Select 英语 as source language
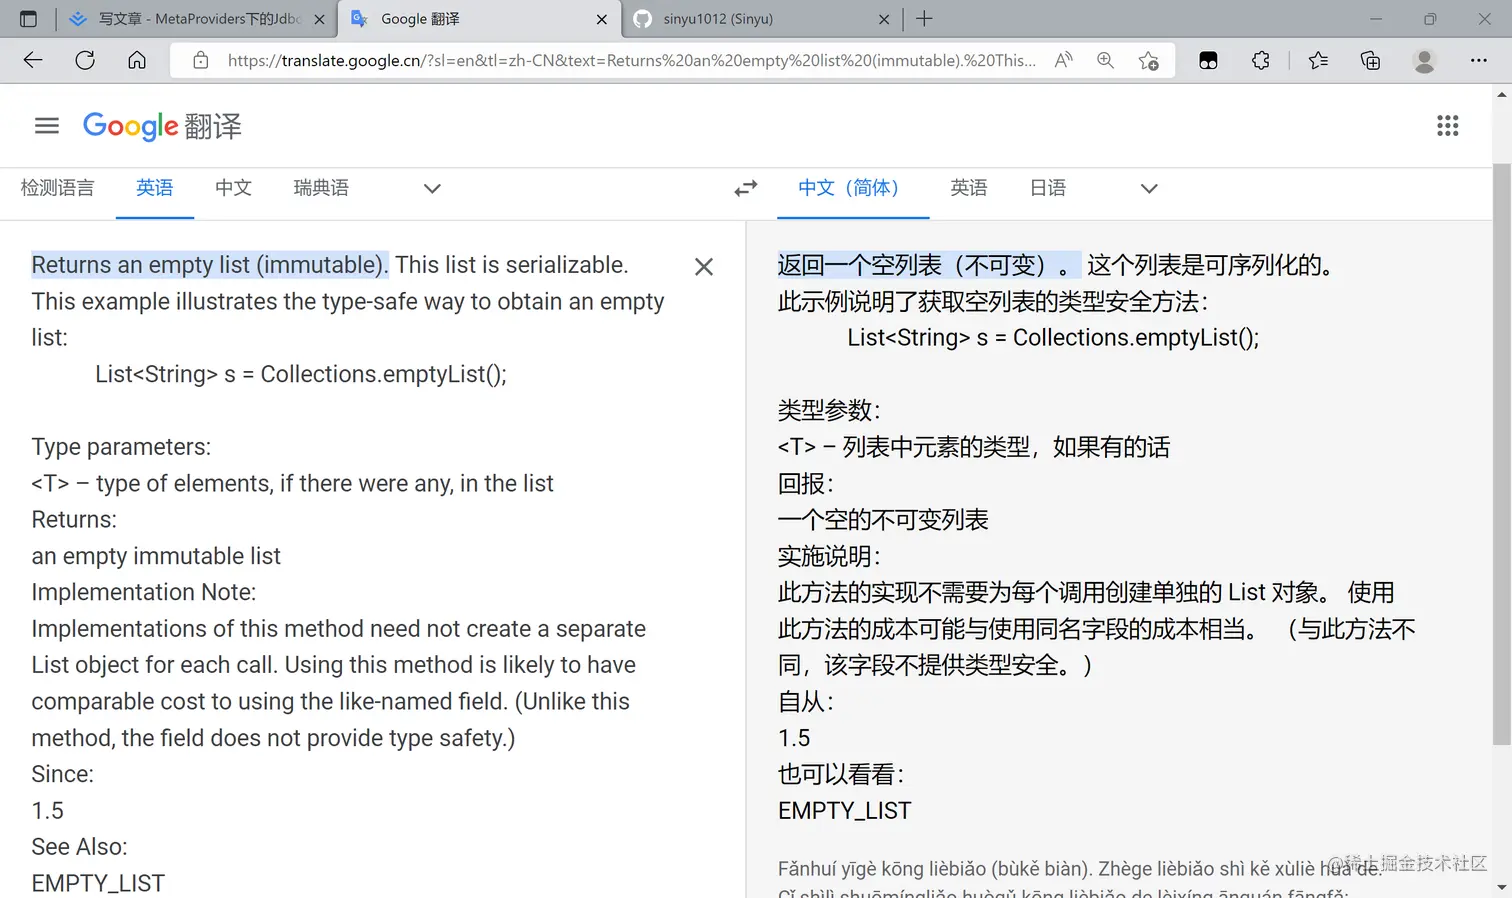The height and width of the screenshot is (898, 1512). tap(155, 188)
